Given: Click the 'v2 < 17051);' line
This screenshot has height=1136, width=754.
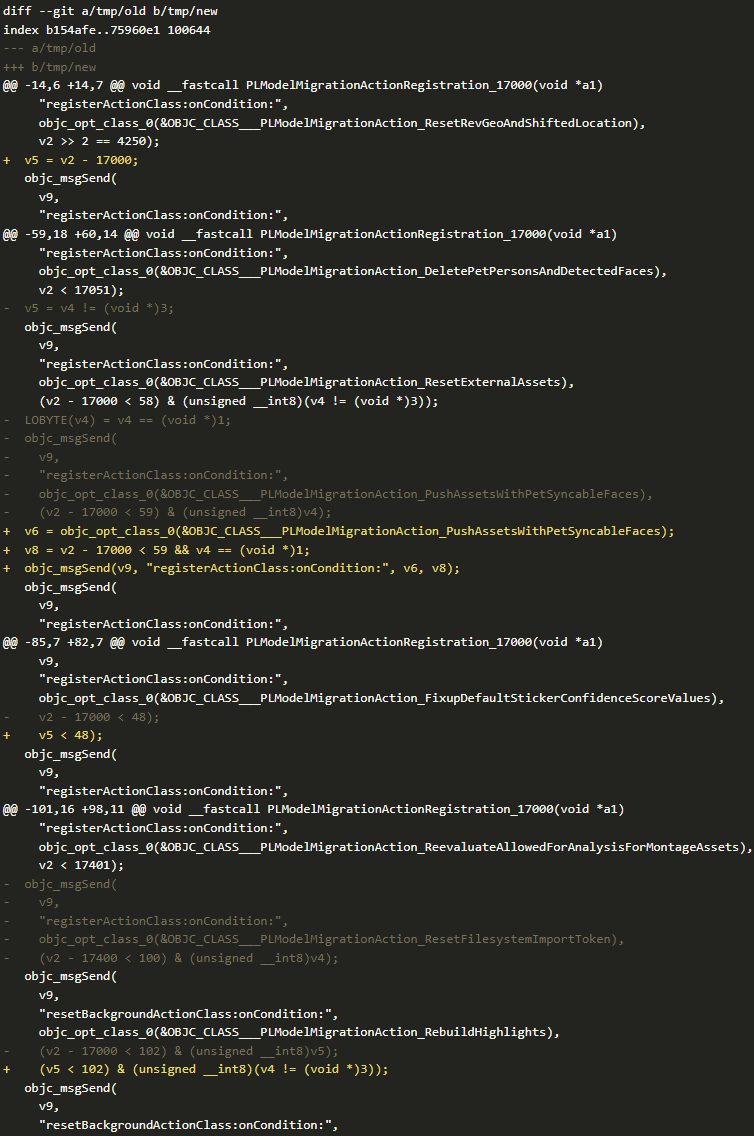Looking at the screenshot, I should [81, 290].
